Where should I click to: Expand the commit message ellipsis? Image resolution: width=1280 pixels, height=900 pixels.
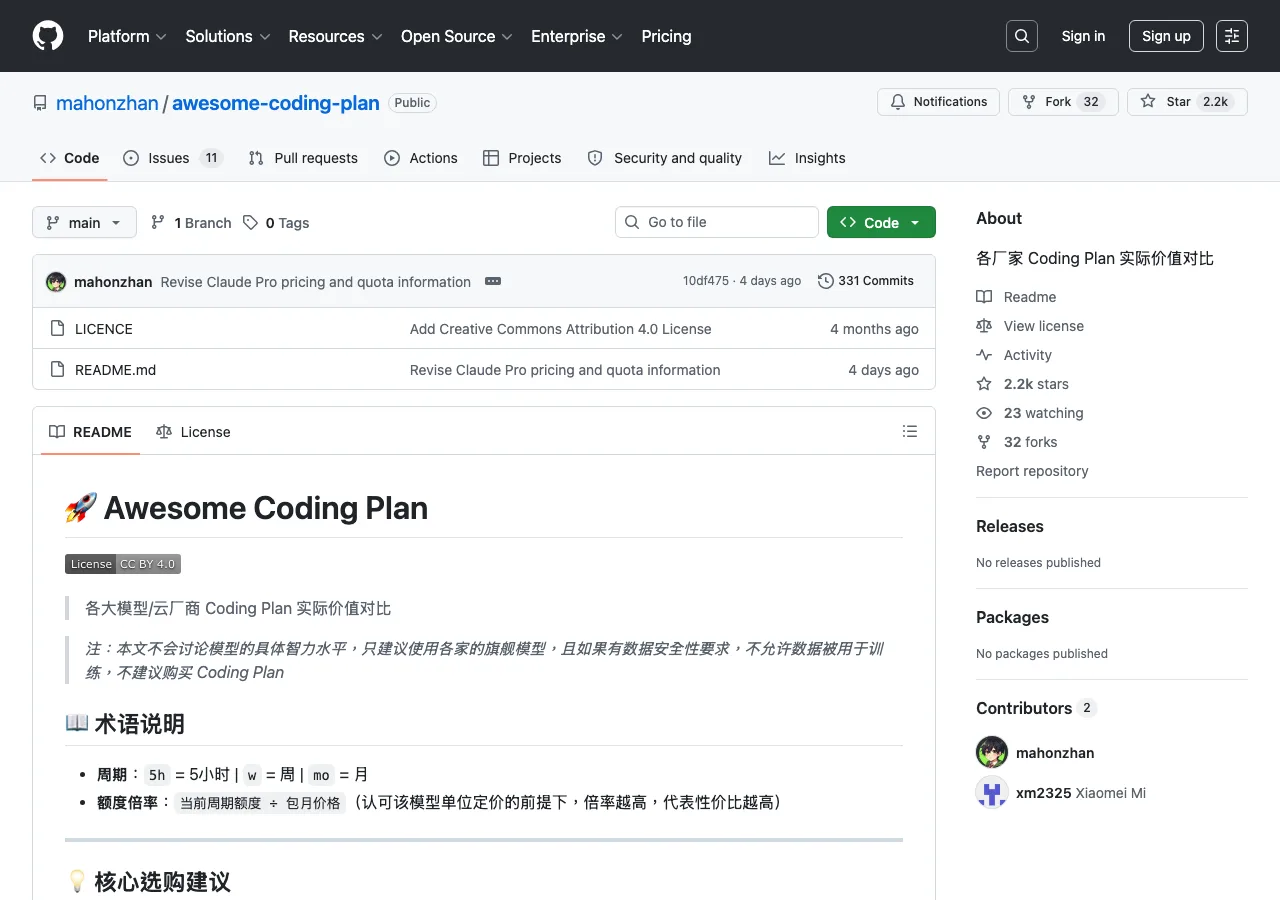(493, 282)
